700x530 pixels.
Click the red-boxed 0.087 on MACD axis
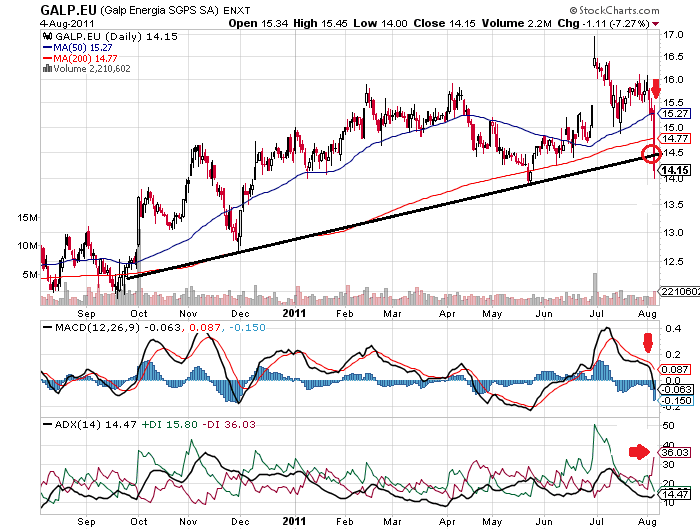point(675,370)
